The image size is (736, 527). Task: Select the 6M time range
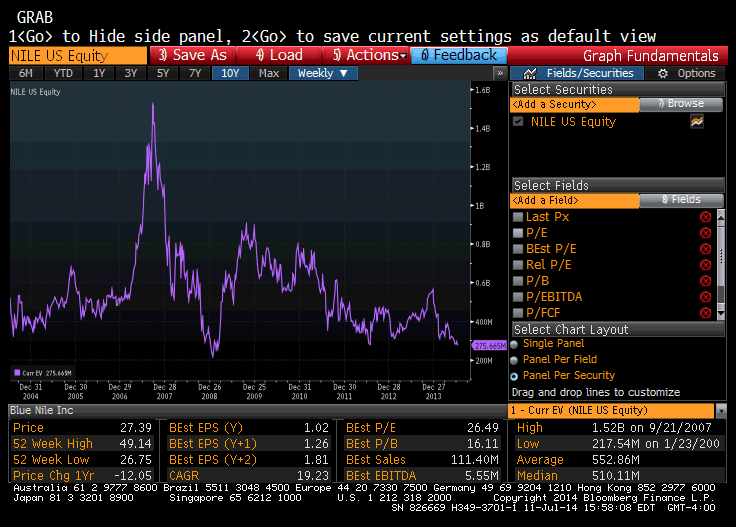tap(26, 73)
